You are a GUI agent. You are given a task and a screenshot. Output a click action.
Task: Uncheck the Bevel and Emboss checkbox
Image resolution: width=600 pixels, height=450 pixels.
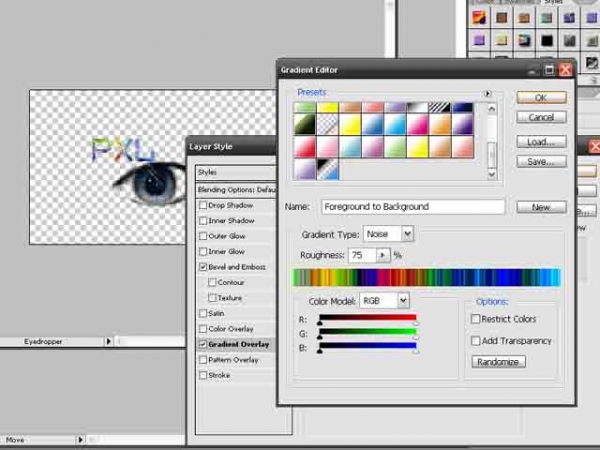coord(203,267)
